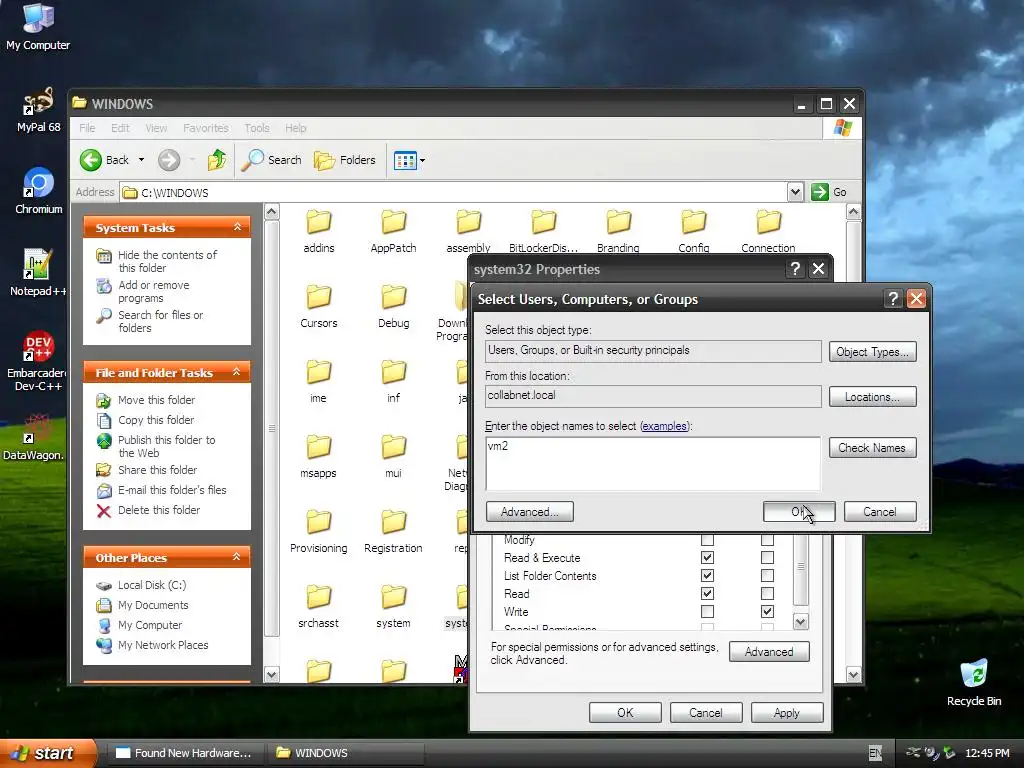Toggle Allow checkbox for Write permission
The width and height of the screenshot is (1024, 768).
tap(707, 611)
